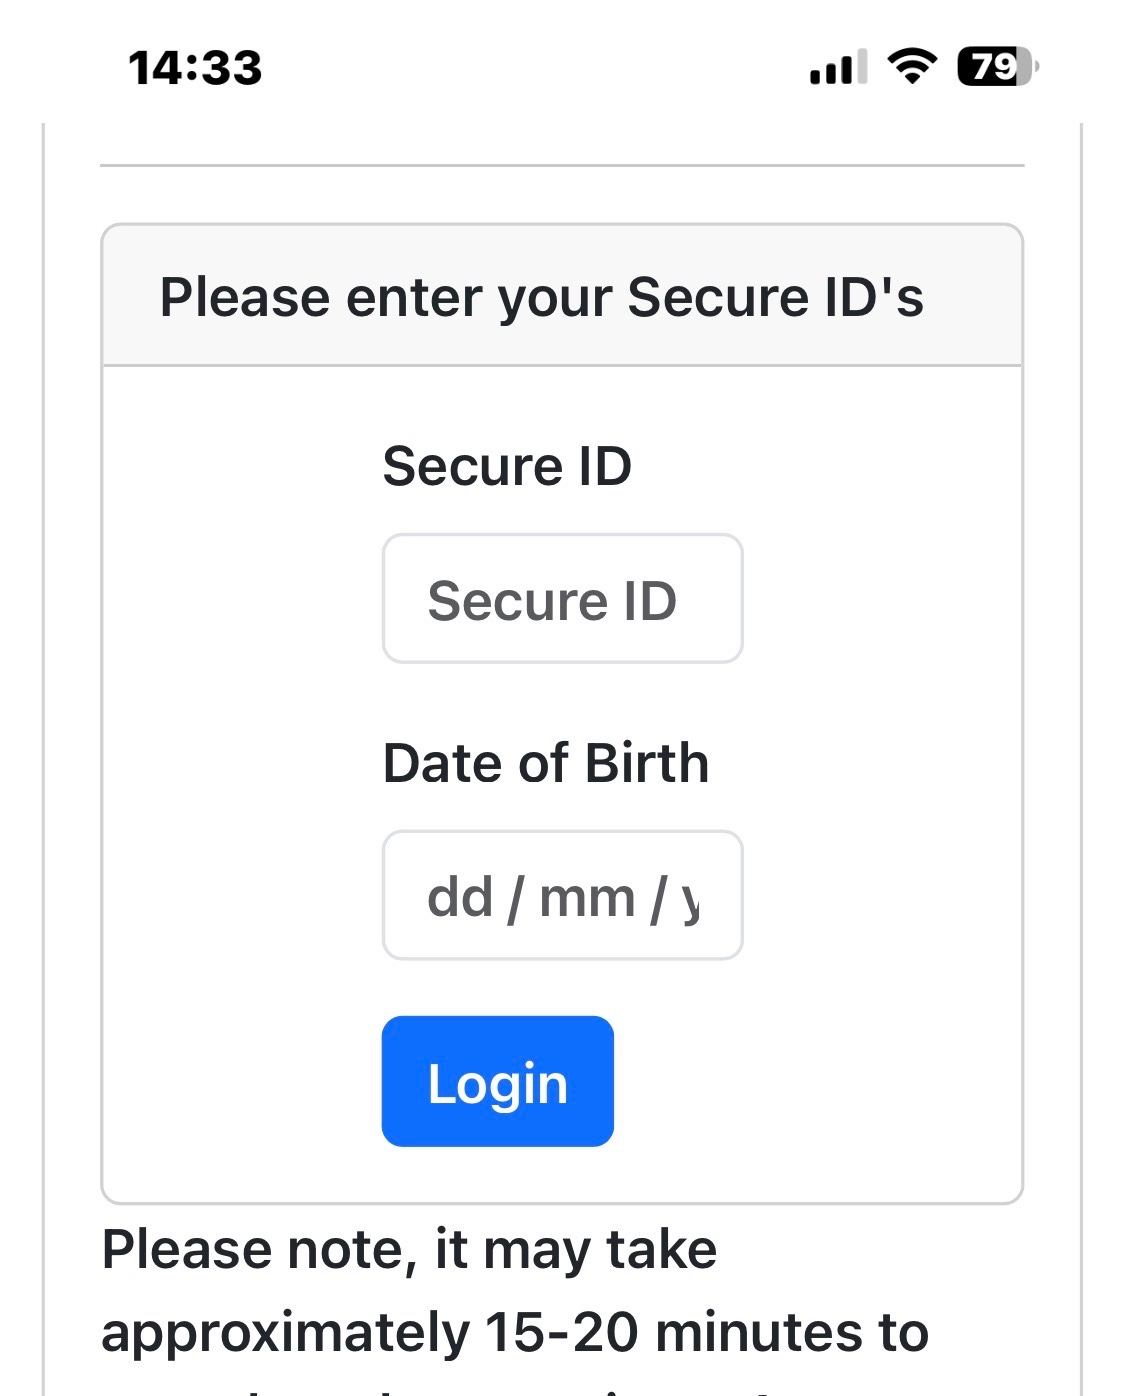This screenshot has width=1125, height=1396.
Task: Click the "Please enter your Secure ID's" header
Action: [542, 297]
